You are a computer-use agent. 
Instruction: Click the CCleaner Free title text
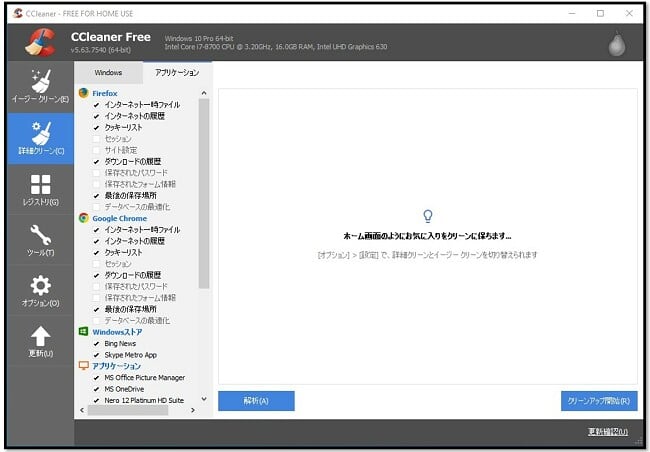[x=111, y=37]
